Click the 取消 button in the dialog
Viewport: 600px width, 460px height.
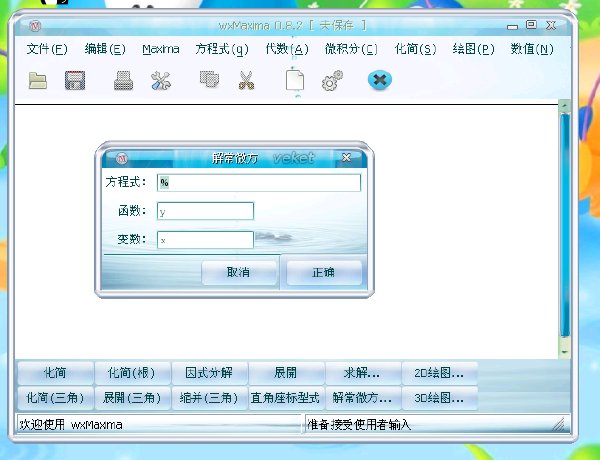(238, 272)
